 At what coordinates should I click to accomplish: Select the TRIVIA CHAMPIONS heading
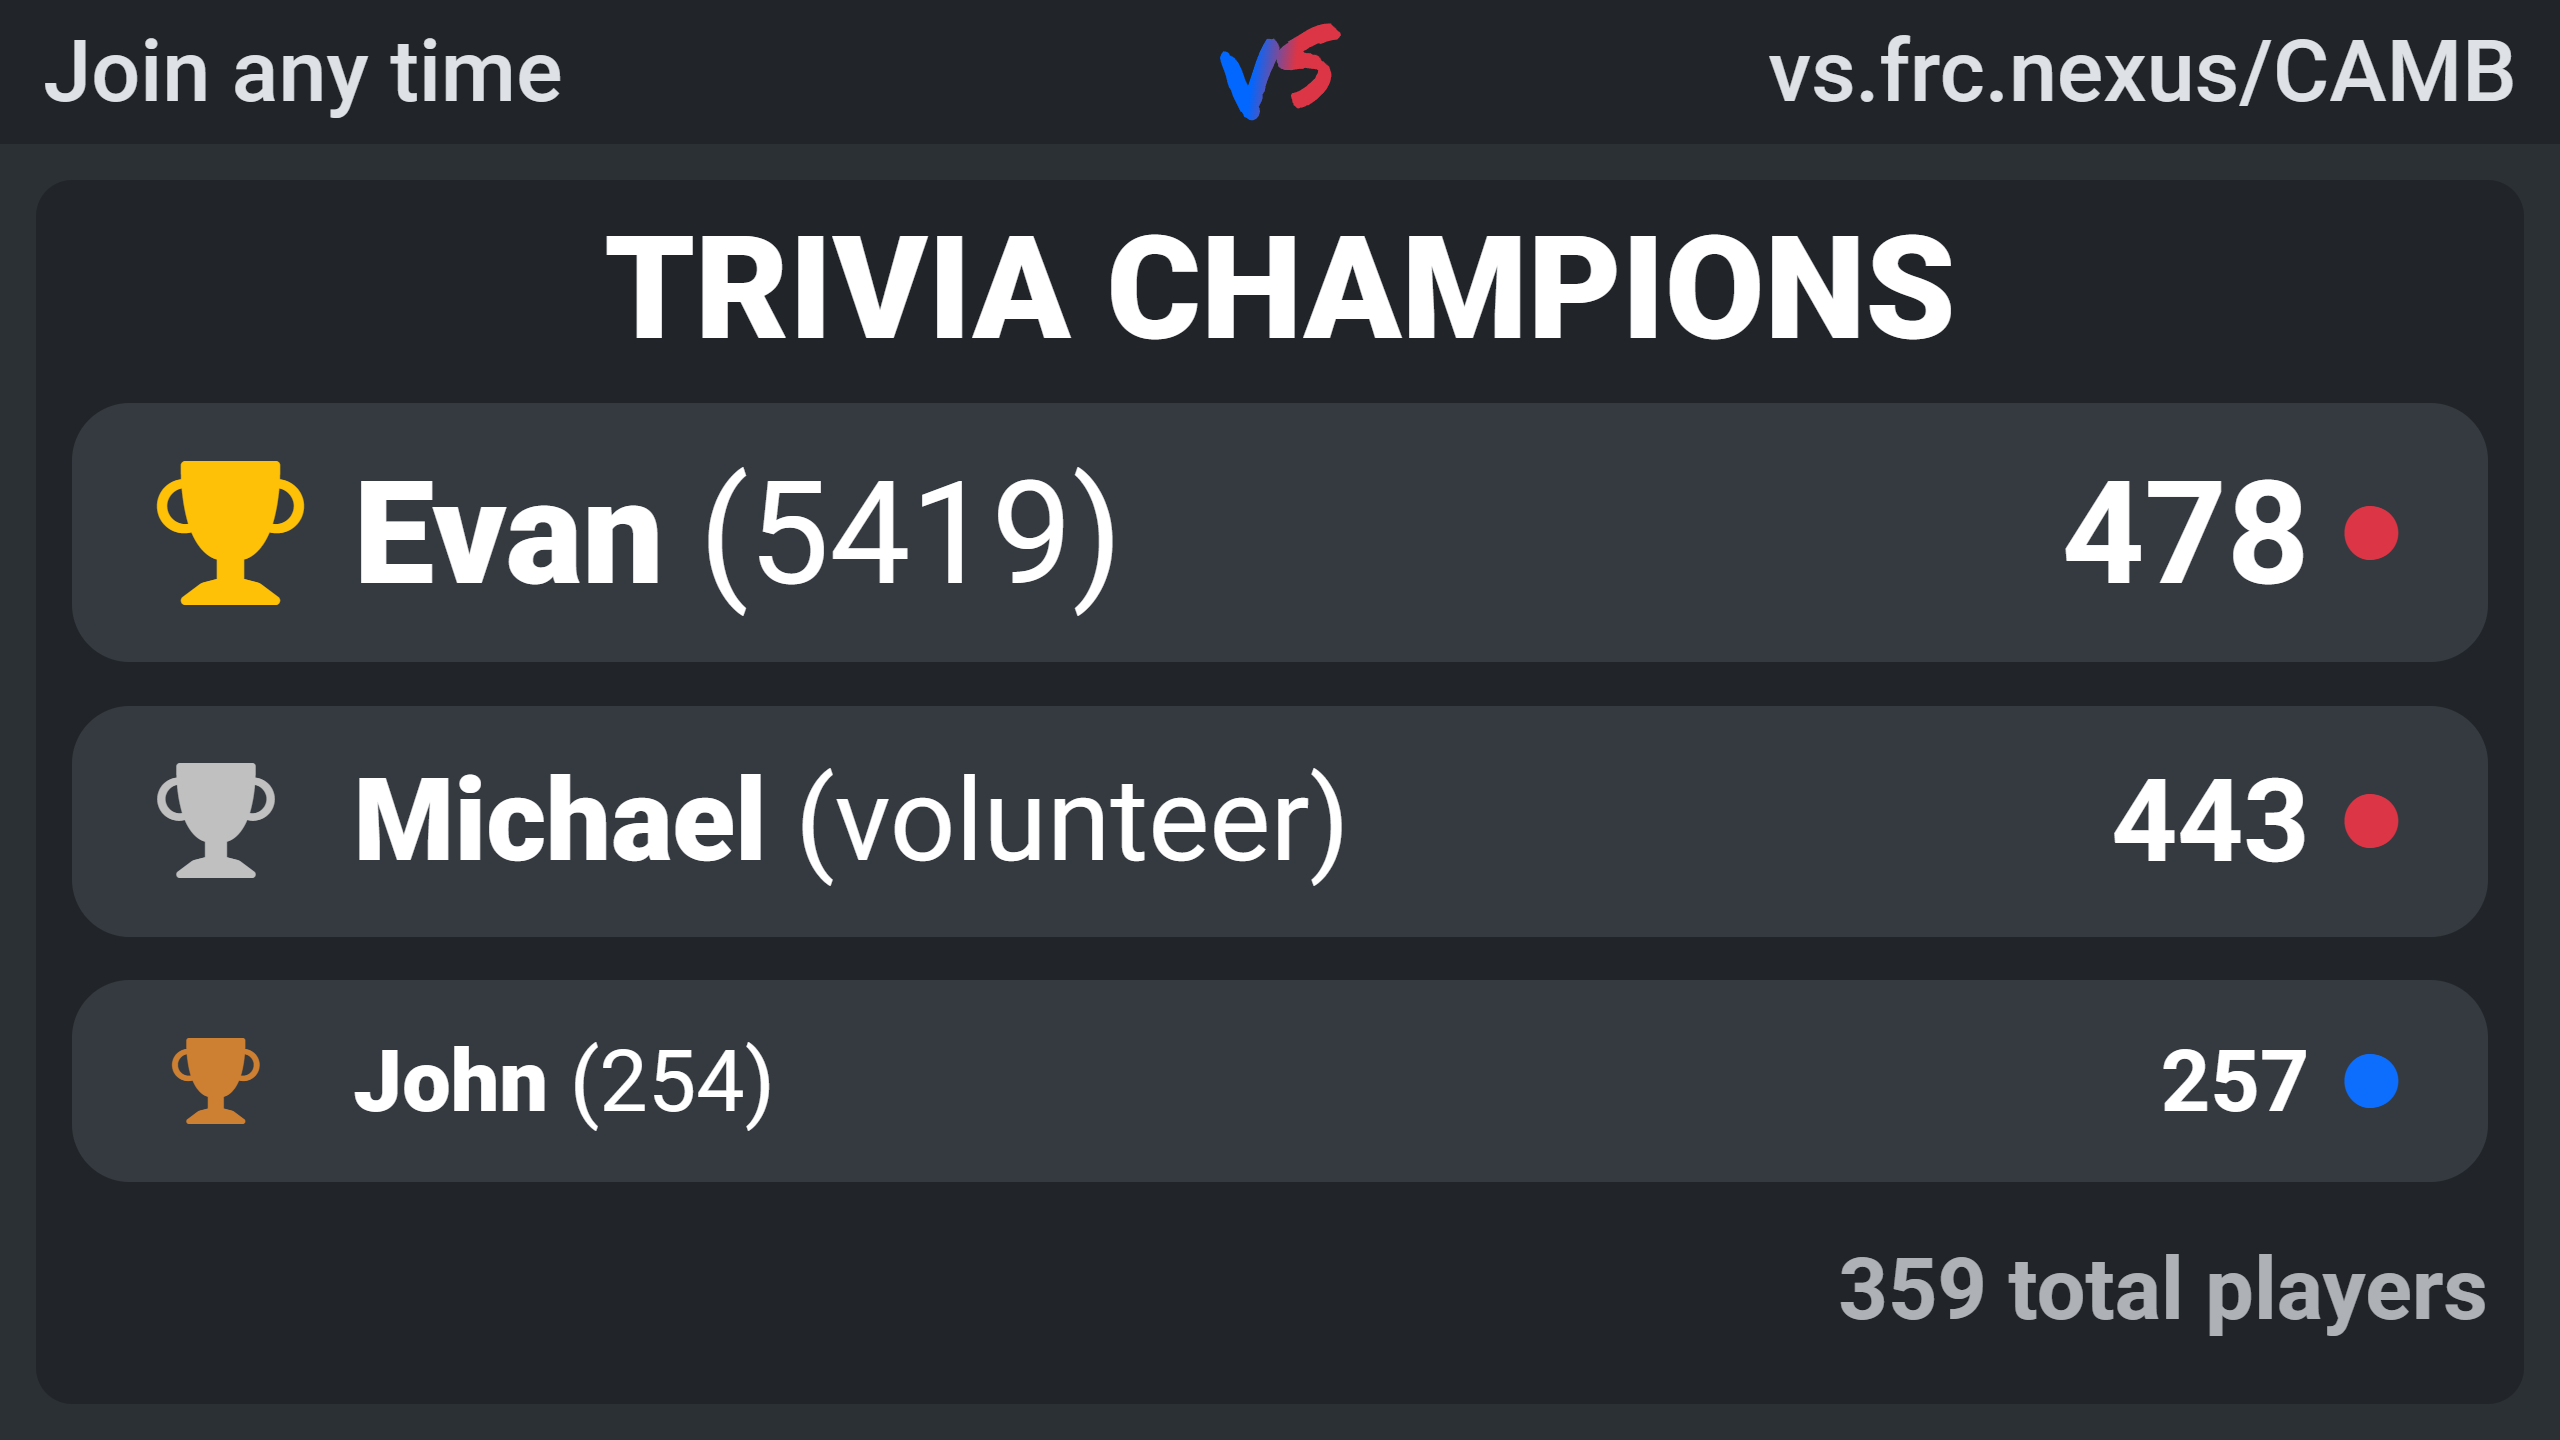(x=1279, y=288)
